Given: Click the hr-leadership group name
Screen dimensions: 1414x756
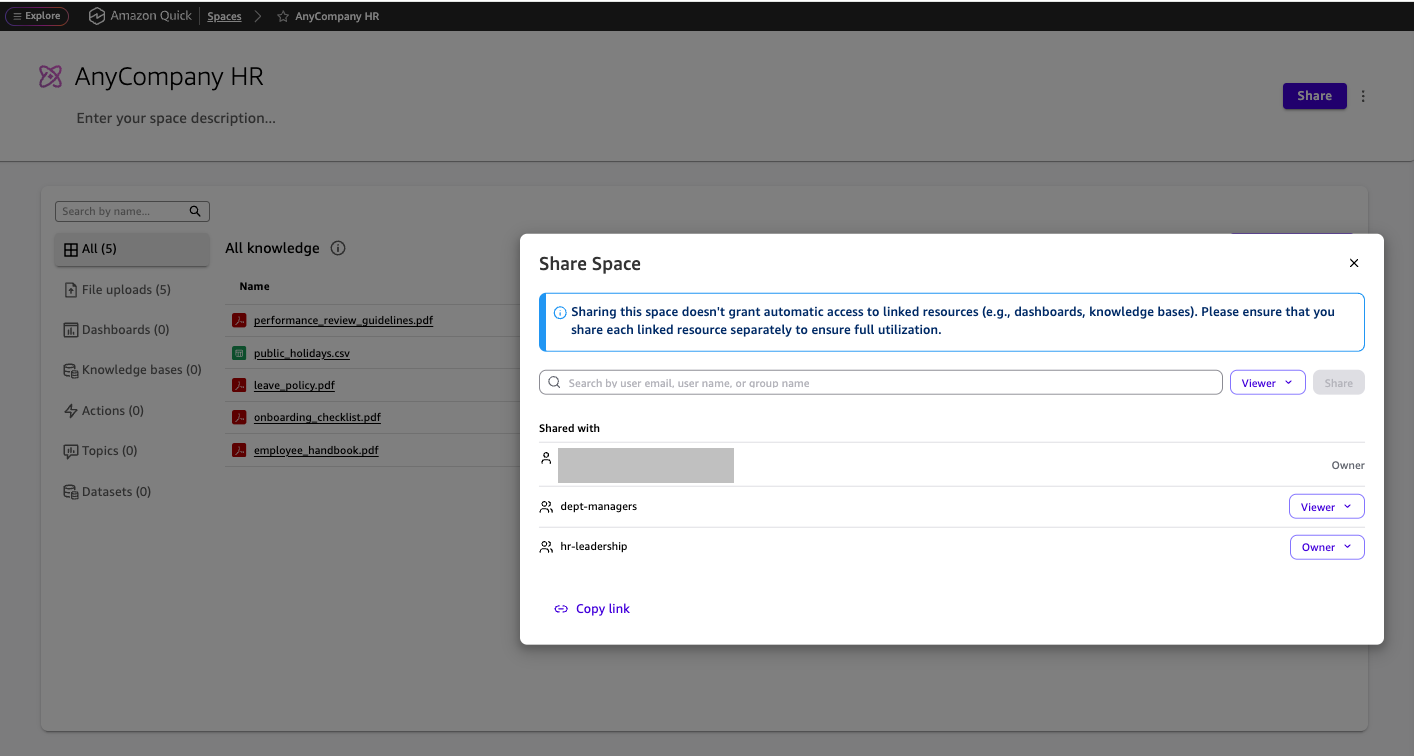Looking at the screenshot, I should point(594,546).
